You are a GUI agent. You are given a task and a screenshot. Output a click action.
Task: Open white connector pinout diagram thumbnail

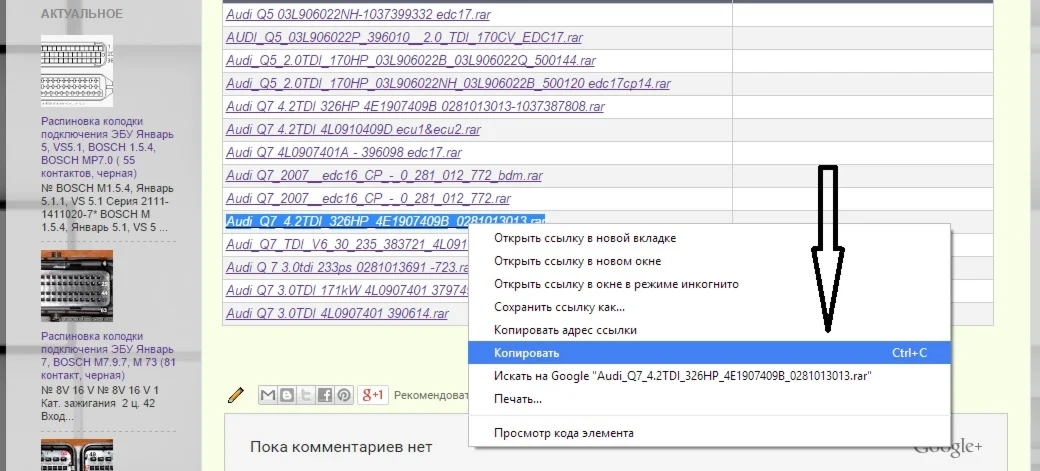[77, 71]
